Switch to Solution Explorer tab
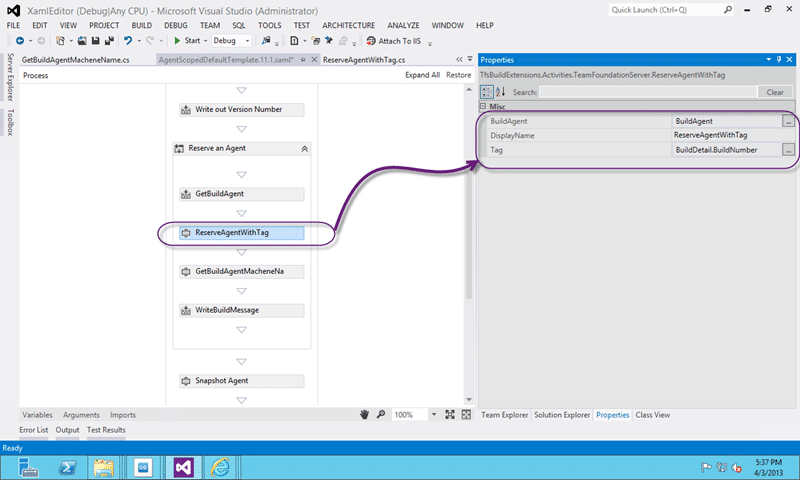 562,415
